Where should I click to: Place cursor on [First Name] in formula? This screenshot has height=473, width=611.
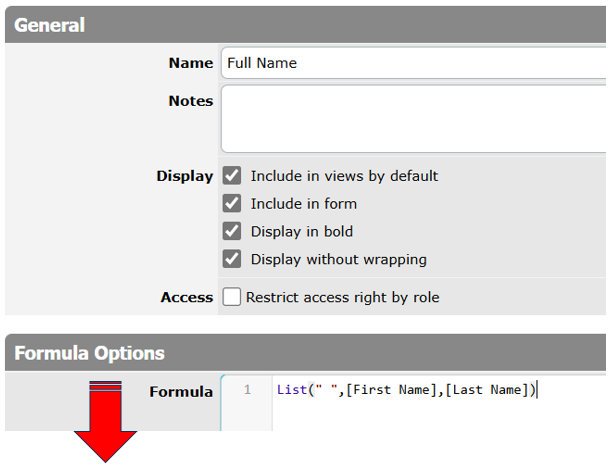tap(392, 390)
